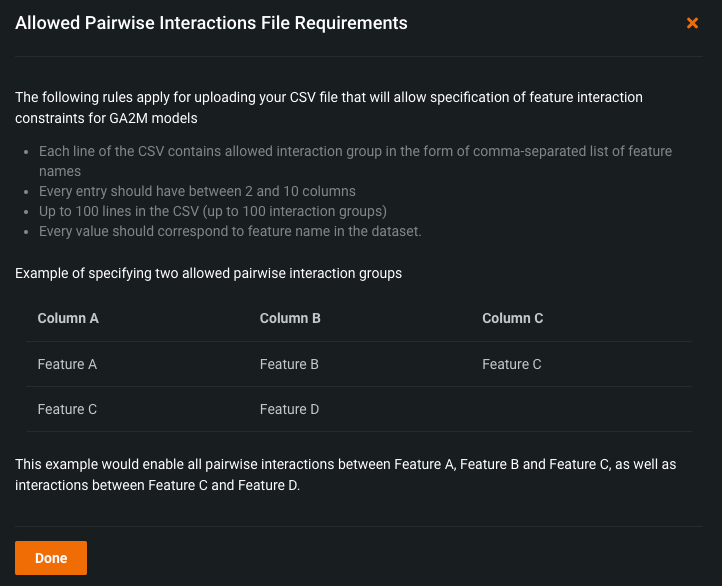Click the empty Column C cell in row two
The height and width of the screenshot is (586, 722).
[580, 409]
